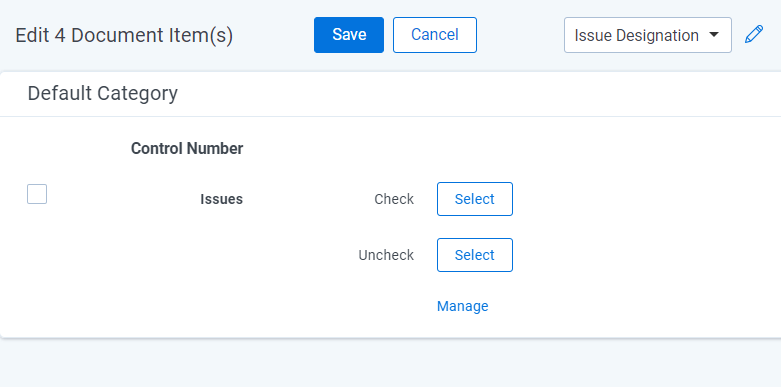Click the Issues field label
781x387 pixels.
[x=221, y=199]
